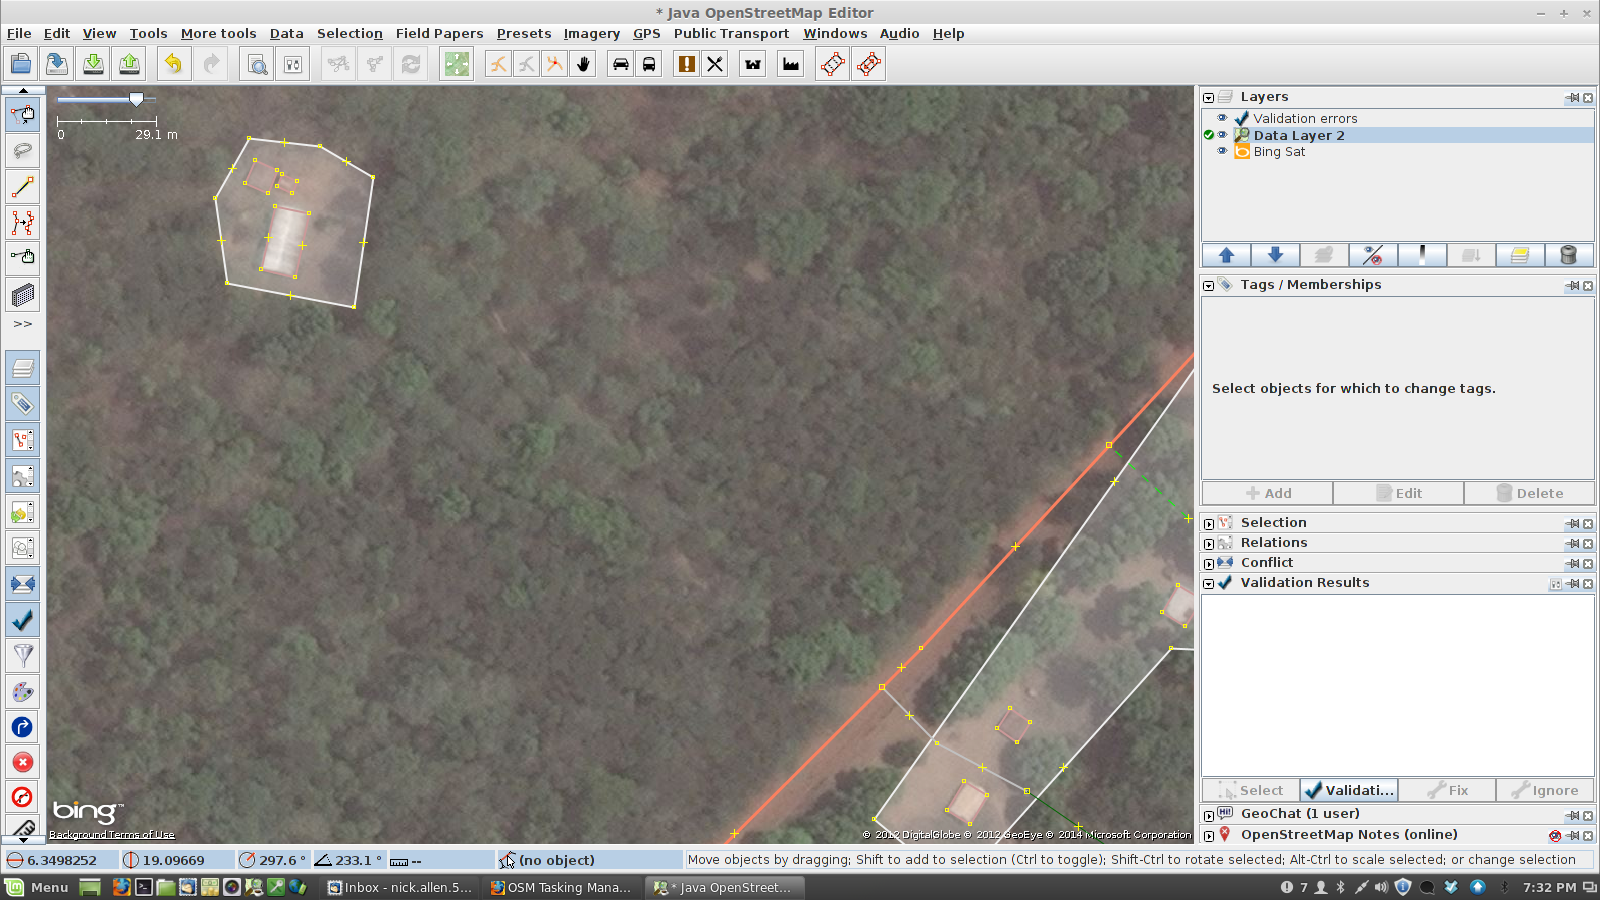Image resolution: width=1600 pixels, height=900 pixels.
Task: Choose the orange road preset icon
Action: 498,64
